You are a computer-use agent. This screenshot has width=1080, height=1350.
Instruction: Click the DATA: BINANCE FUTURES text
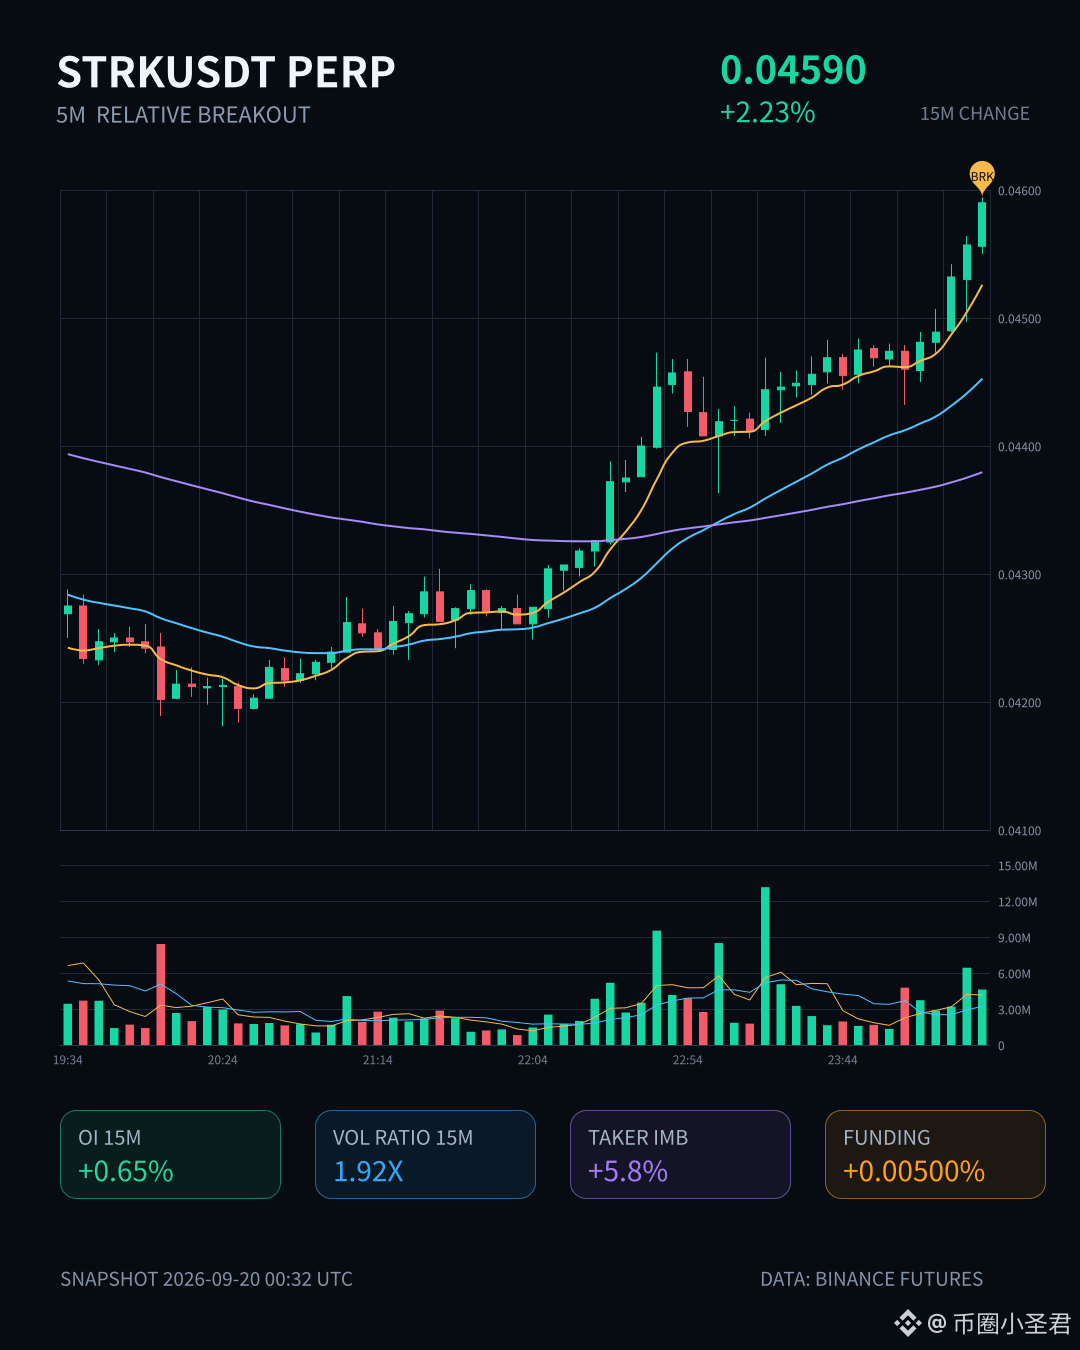[x=871, y=1279]
